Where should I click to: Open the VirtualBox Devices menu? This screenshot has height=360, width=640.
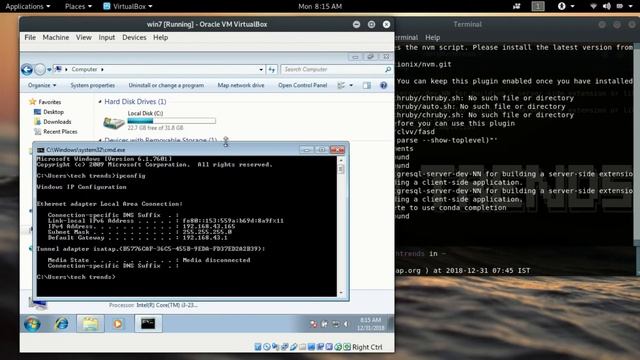[x=134, y=38]
